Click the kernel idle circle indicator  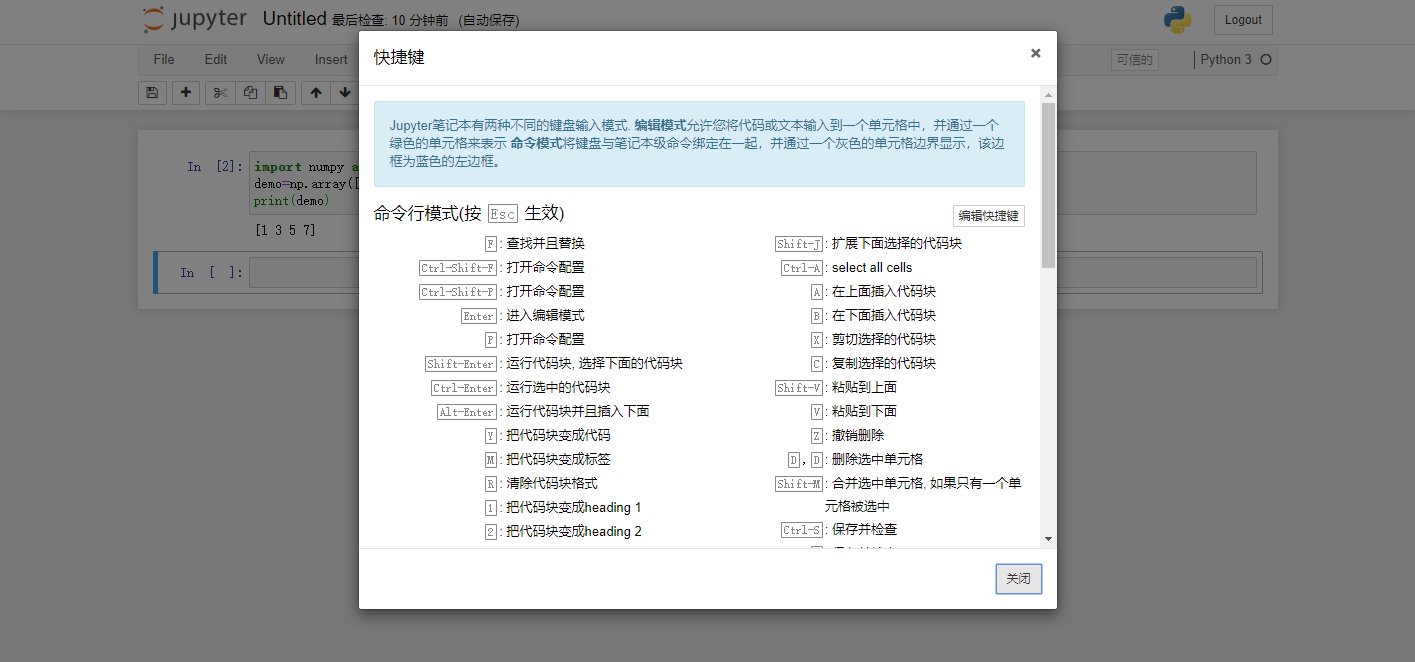1265,60
